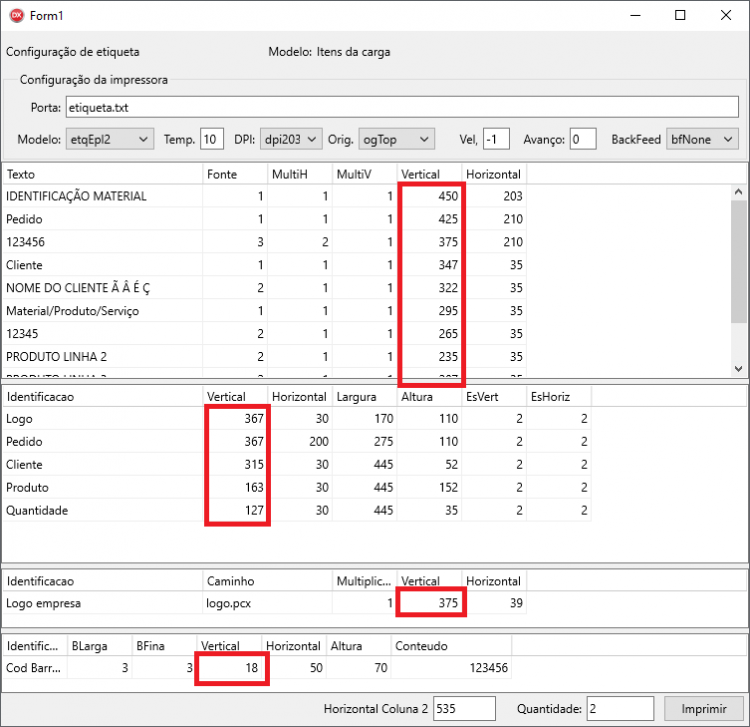
Task: Click the MultiV column header
Action: coord(364,174)
